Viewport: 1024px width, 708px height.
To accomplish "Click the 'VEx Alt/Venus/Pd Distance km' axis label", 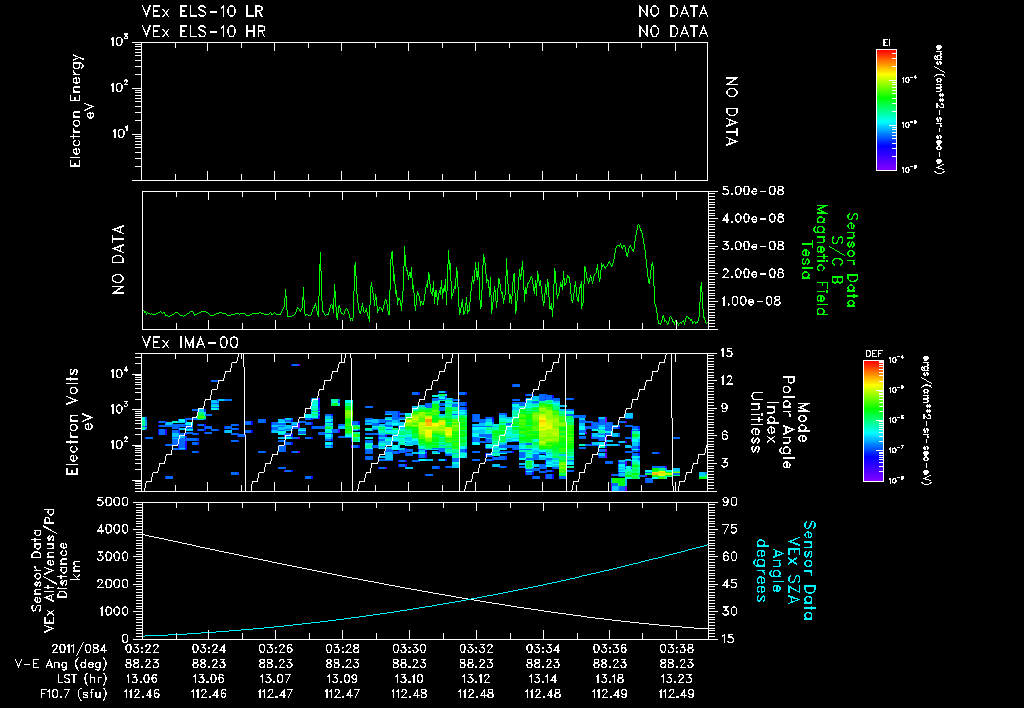I will click(x=60, y=570).
